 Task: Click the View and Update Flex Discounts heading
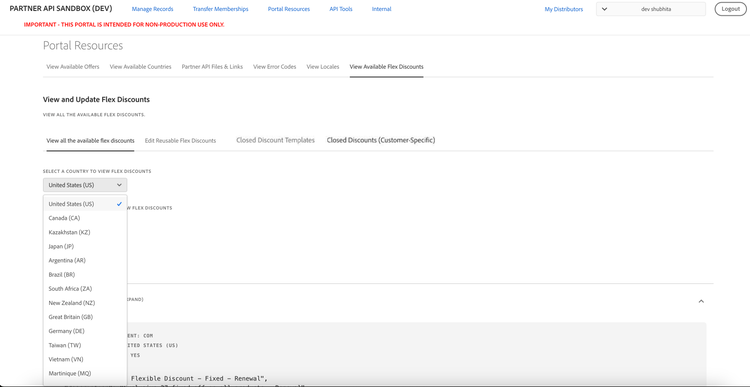tap(96, 100)
